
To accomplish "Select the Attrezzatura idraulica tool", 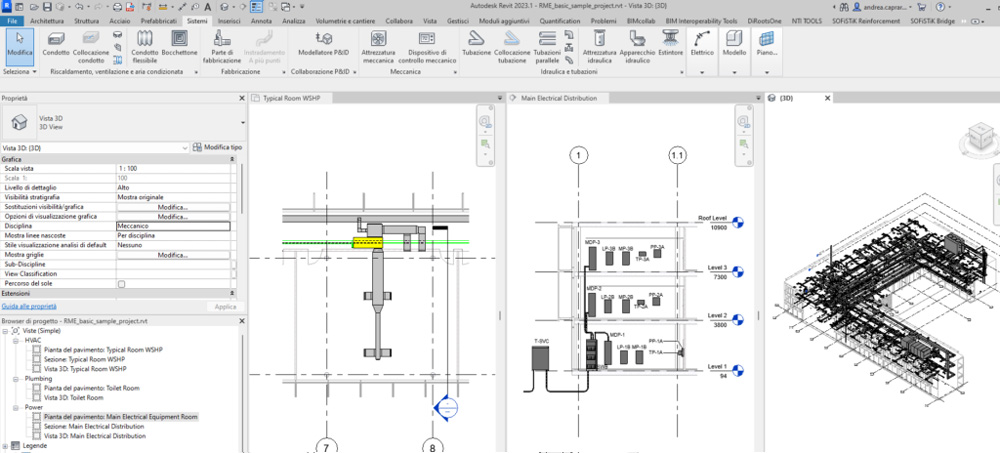I will pyautogui.click(x=599, y=47).
